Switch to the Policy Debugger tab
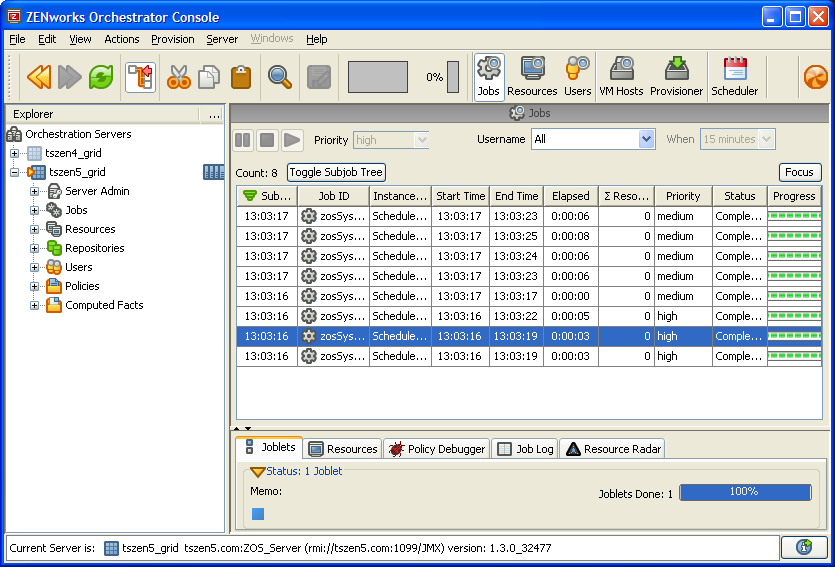Screen dimensions: 835x567 click(x=437, y=449)
